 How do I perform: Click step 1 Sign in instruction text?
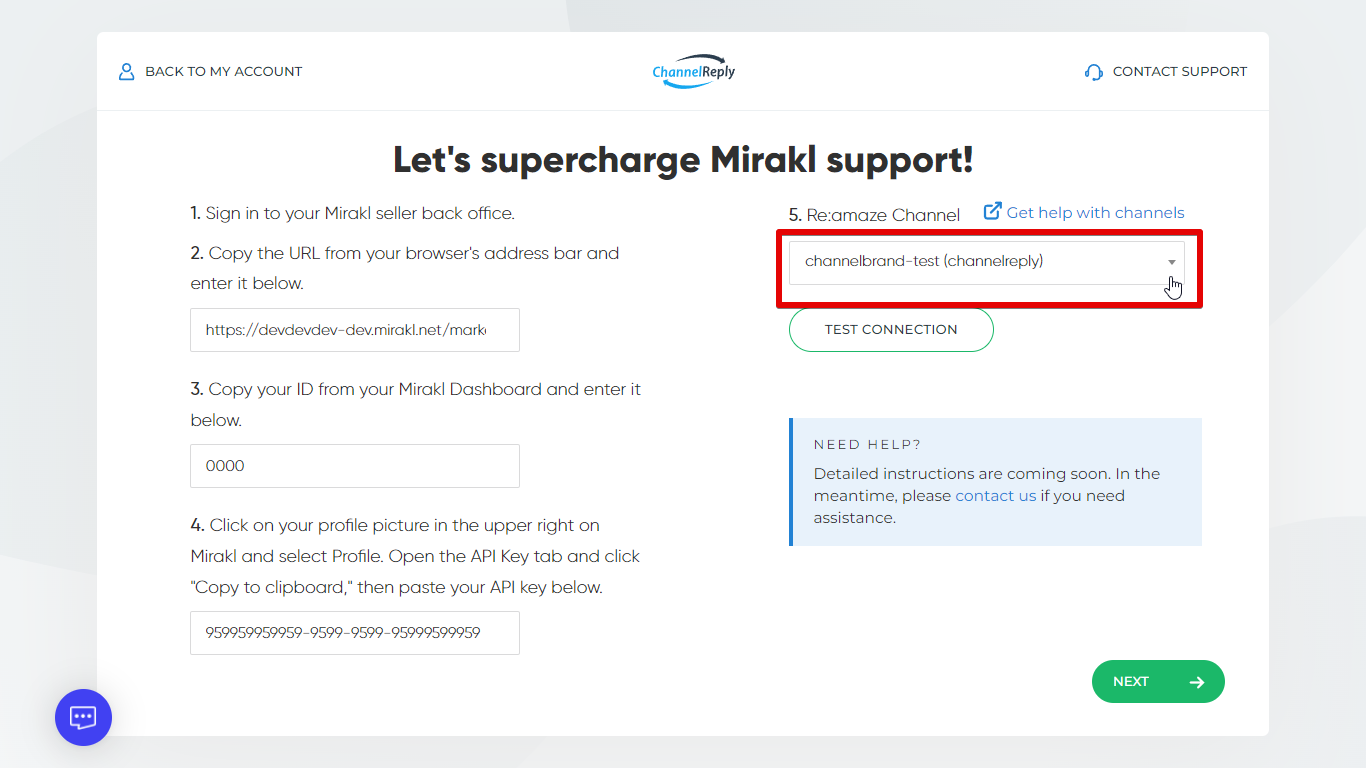coord(352,213)
